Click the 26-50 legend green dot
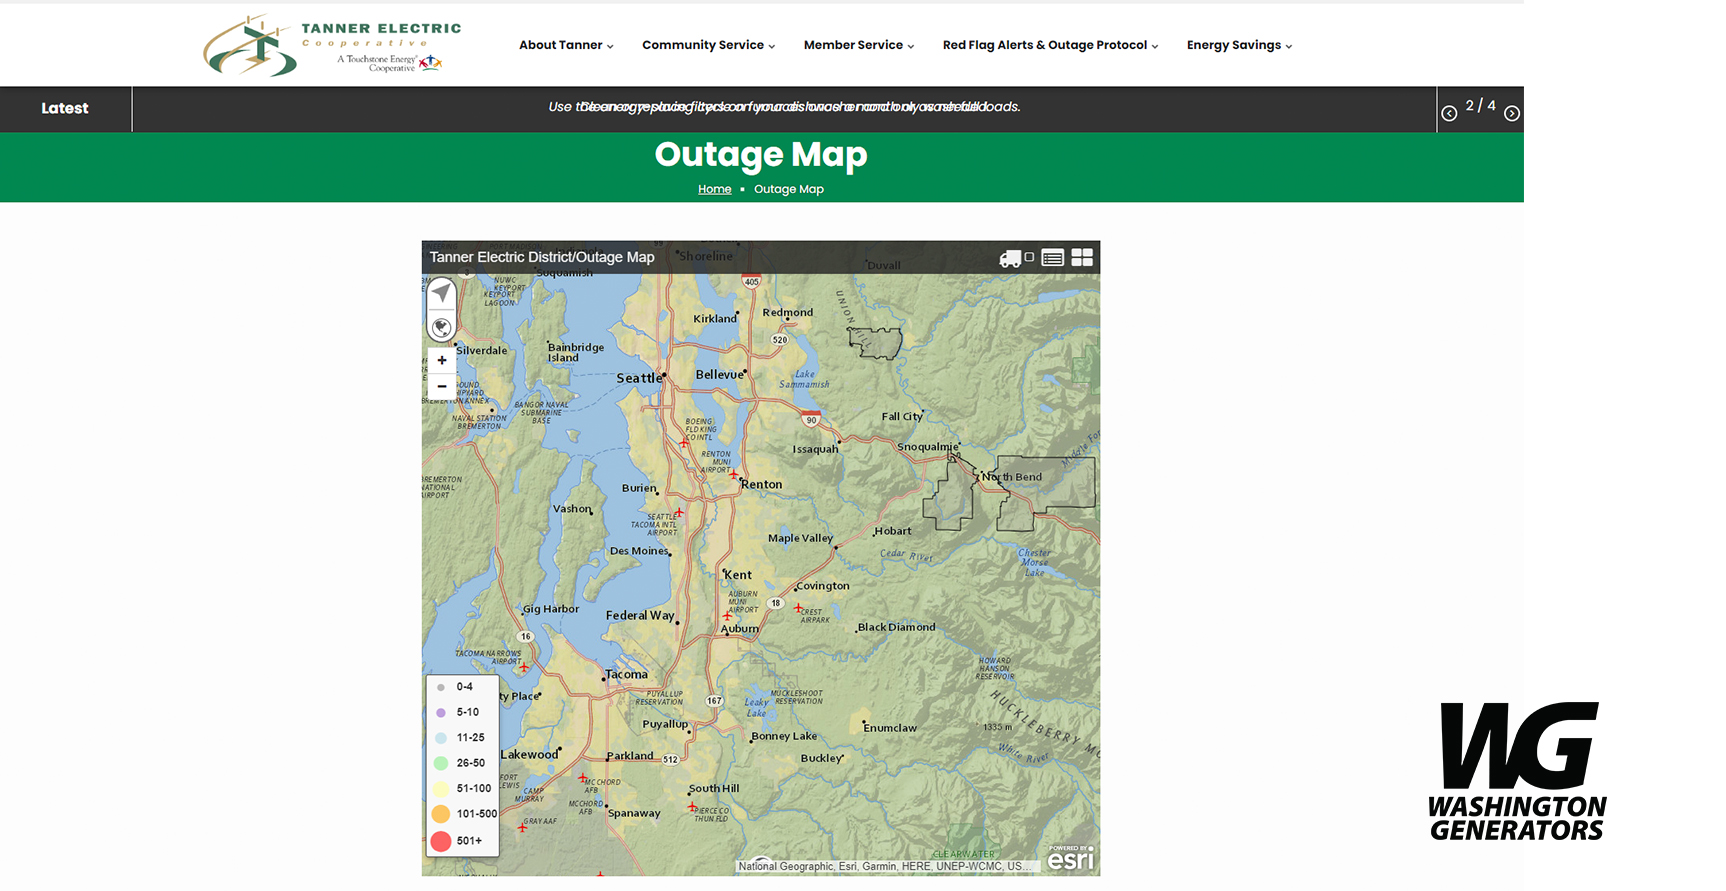The image size is (1726, 891). coord(441,763)
